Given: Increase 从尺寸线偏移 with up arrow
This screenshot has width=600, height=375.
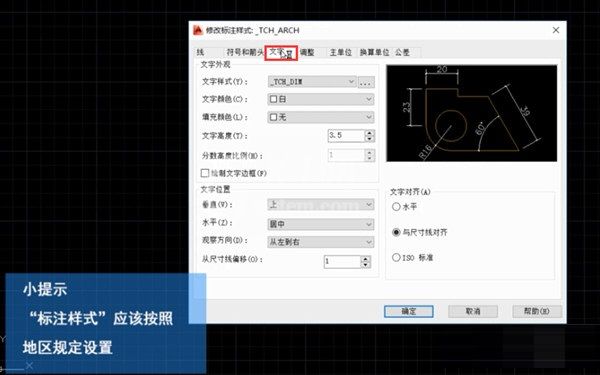Looking at the screenshot, I should pyautogui.click(x=366, y=259).
